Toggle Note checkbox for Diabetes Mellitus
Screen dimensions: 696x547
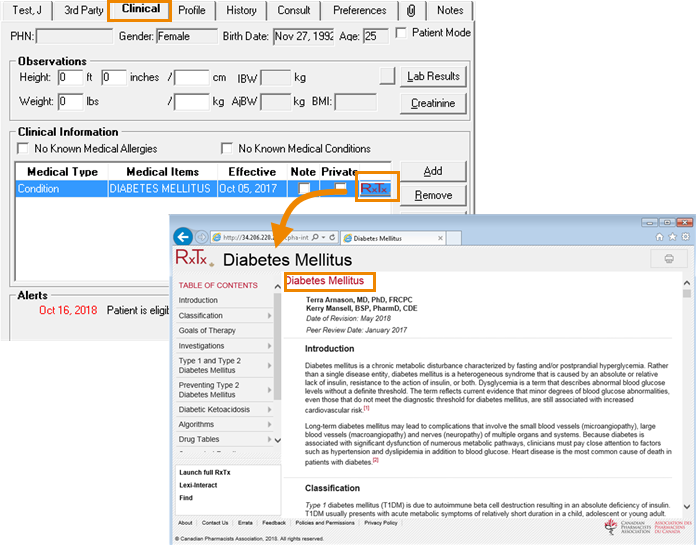tap(304, 189)
